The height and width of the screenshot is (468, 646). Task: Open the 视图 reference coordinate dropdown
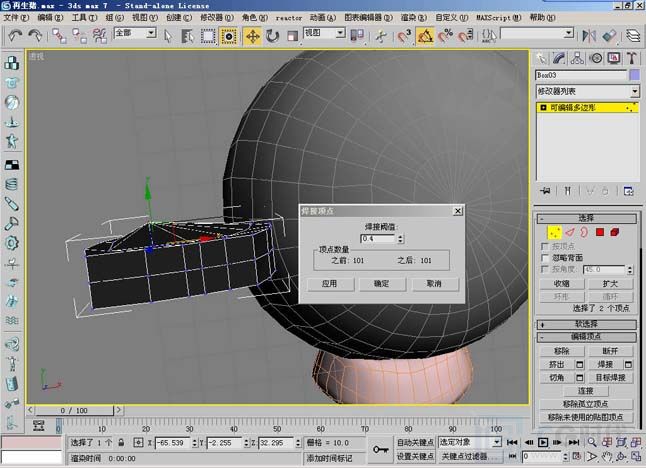tap(324, 33)
